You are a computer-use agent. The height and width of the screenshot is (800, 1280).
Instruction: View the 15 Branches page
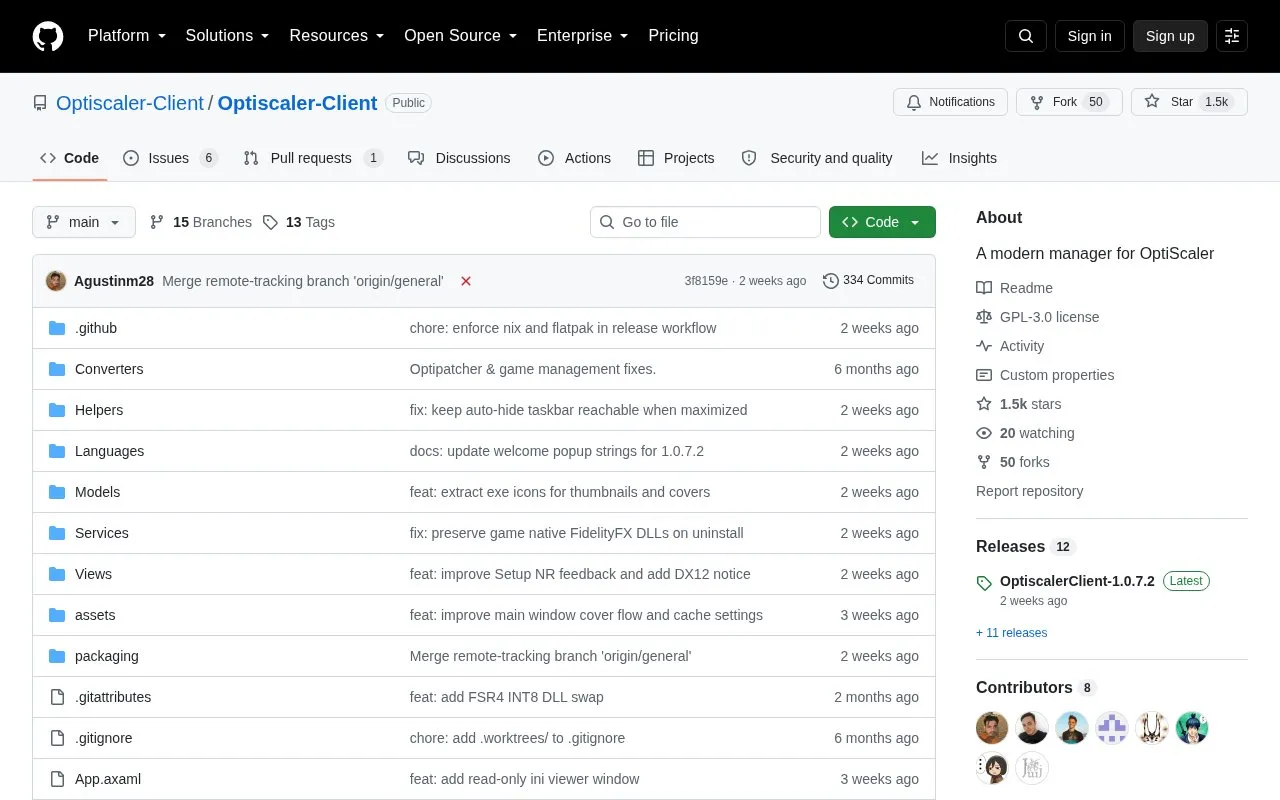tap(200, 222)
